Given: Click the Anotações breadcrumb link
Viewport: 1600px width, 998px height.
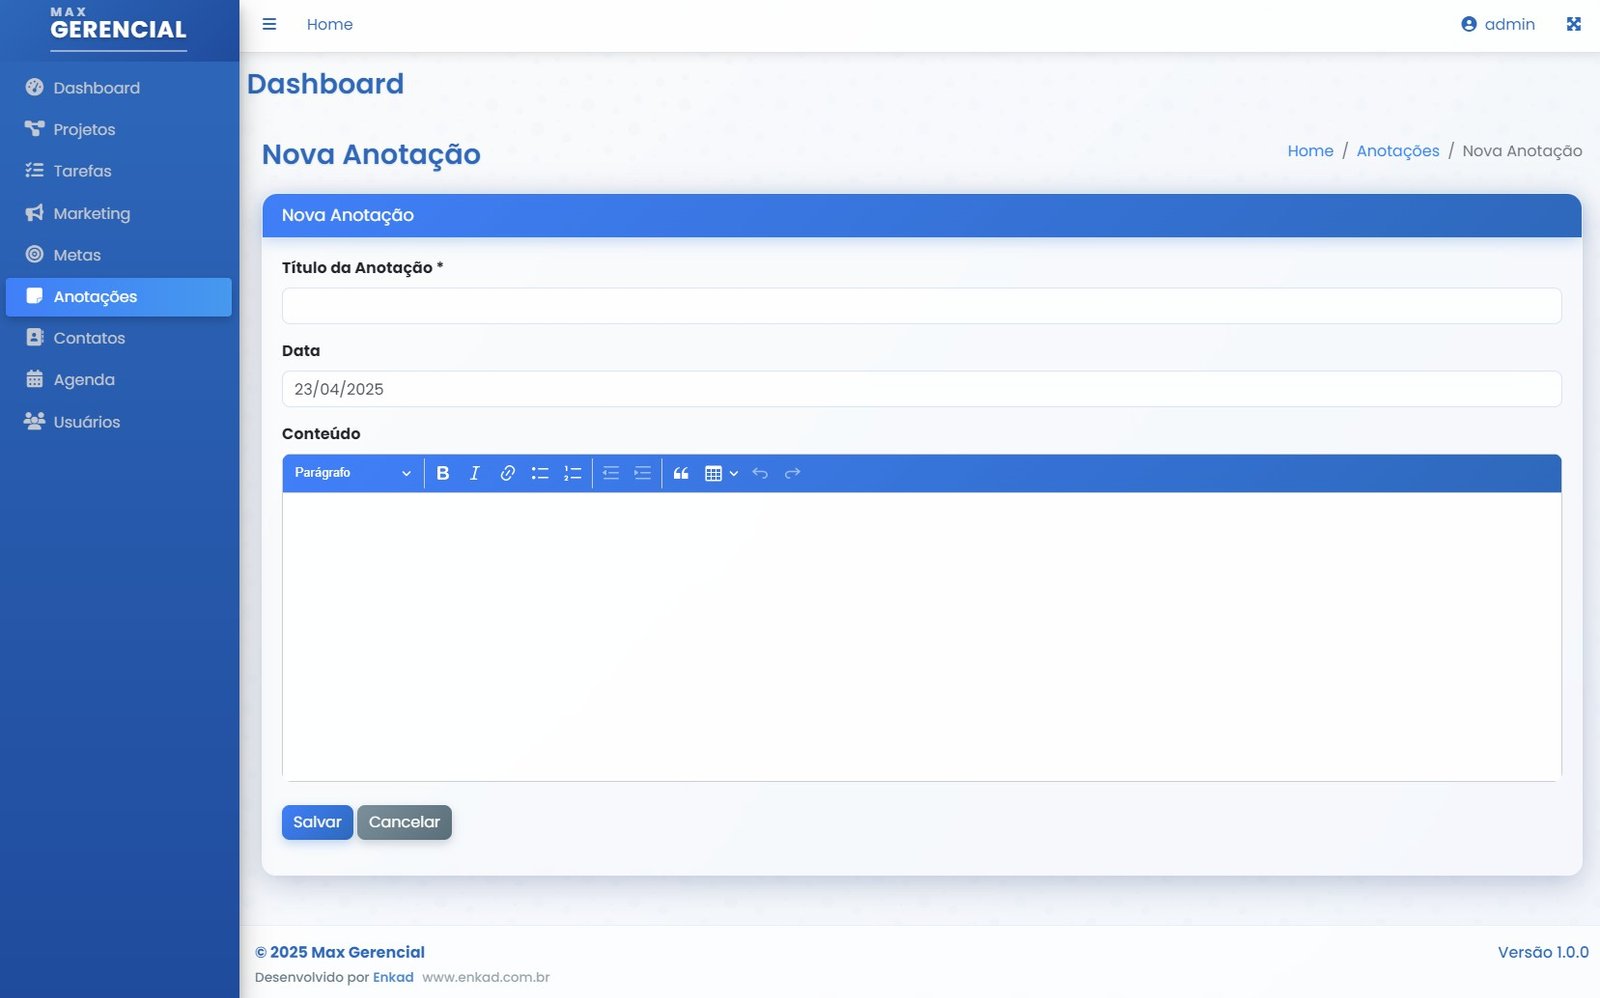Looking at the screenshot, I should 1397,151.
